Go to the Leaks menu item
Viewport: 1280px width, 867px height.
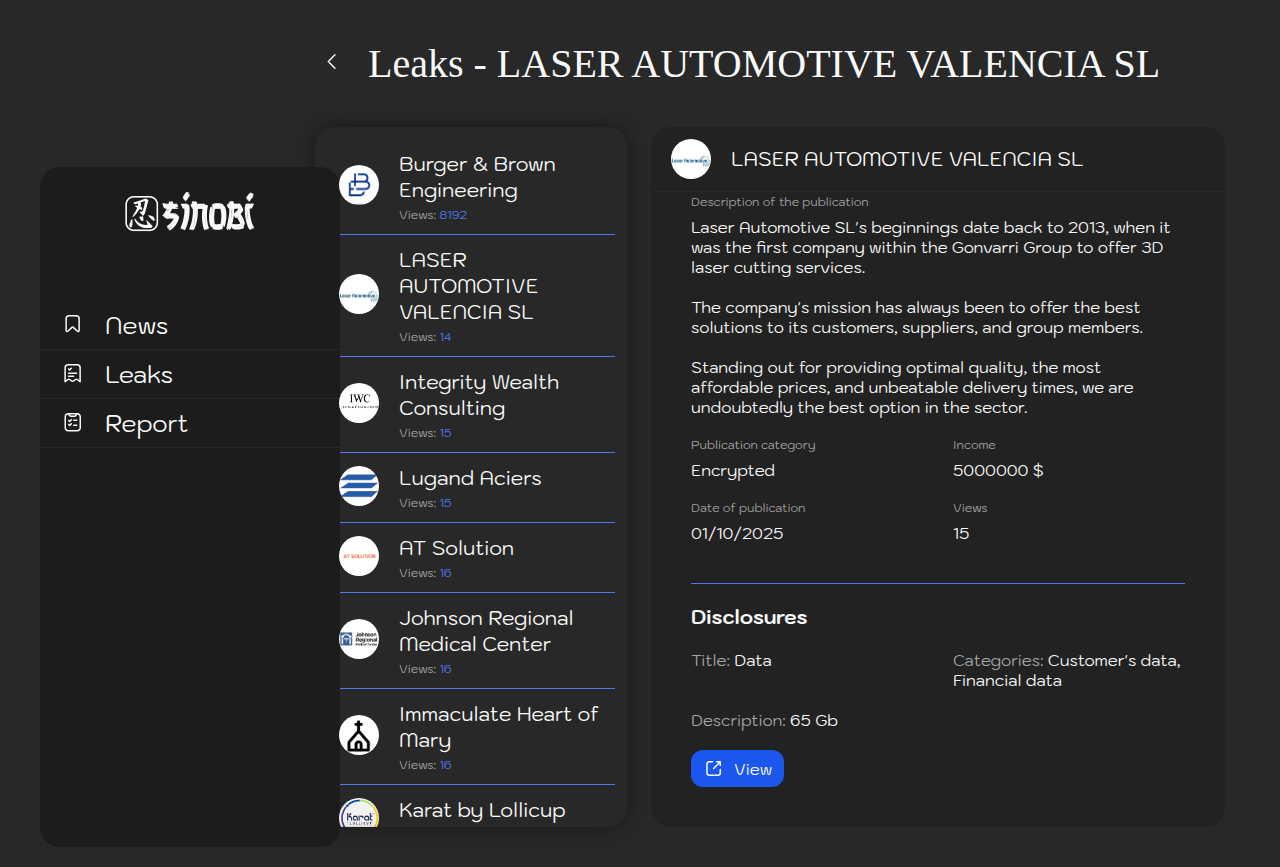[x=139, y=375]
